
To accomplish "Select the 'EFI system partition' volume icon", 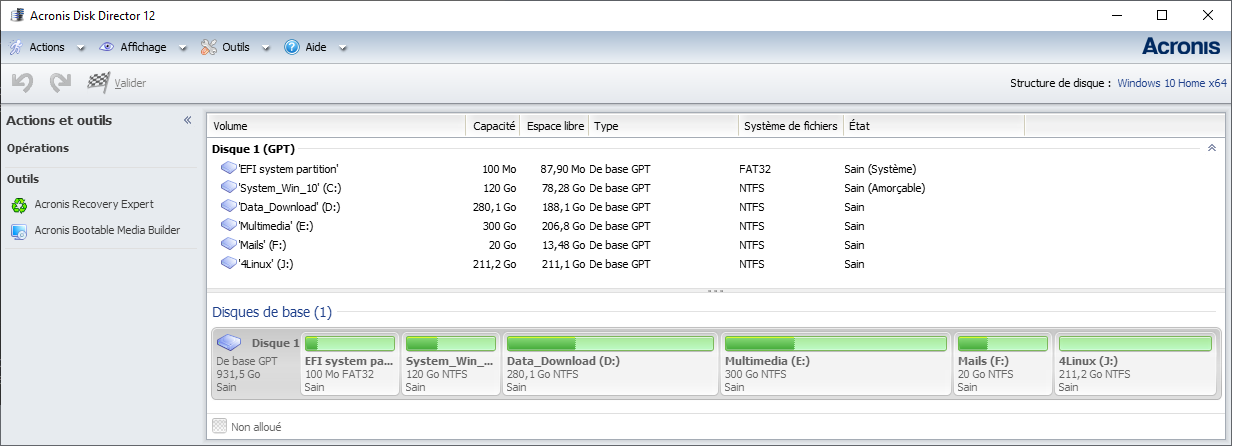I will tap(228, 169).
